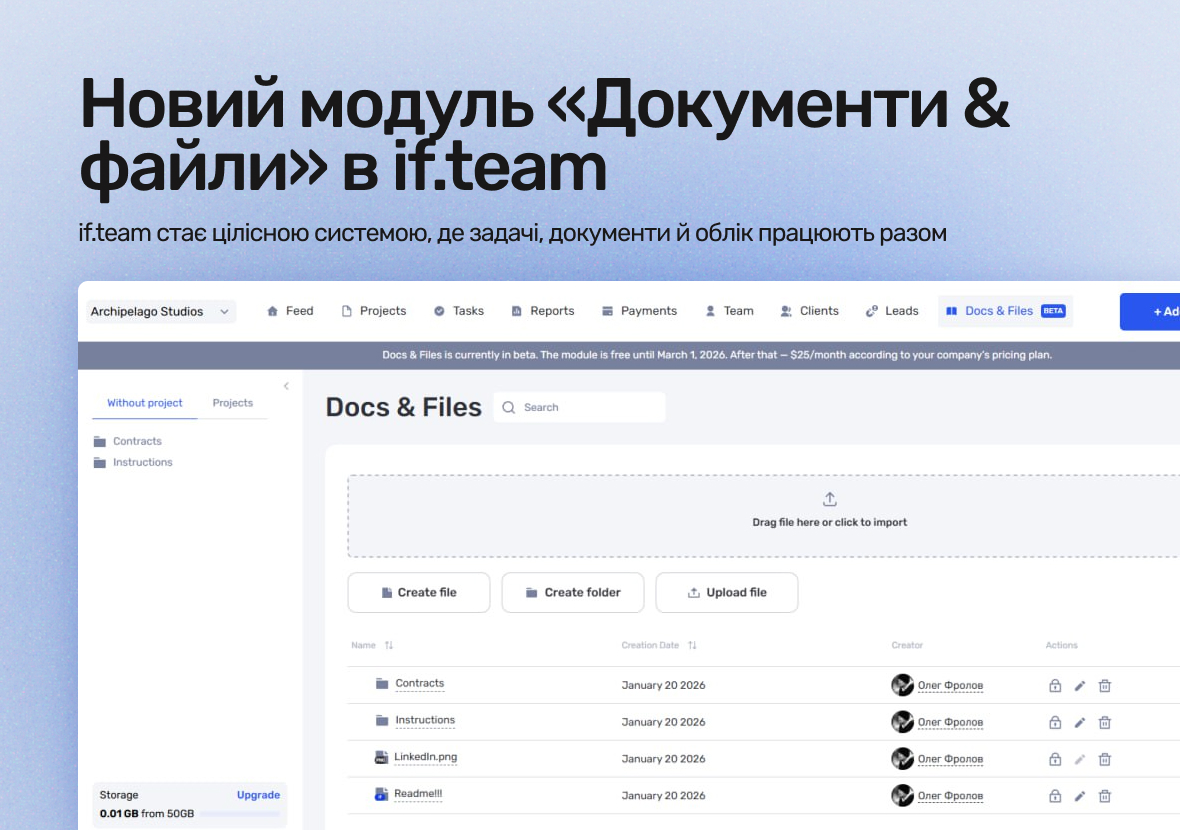Screen dimensions: 1180x830
Task: Click the edit pencil for LinkedIn.png row
Action: point(1080,759)
